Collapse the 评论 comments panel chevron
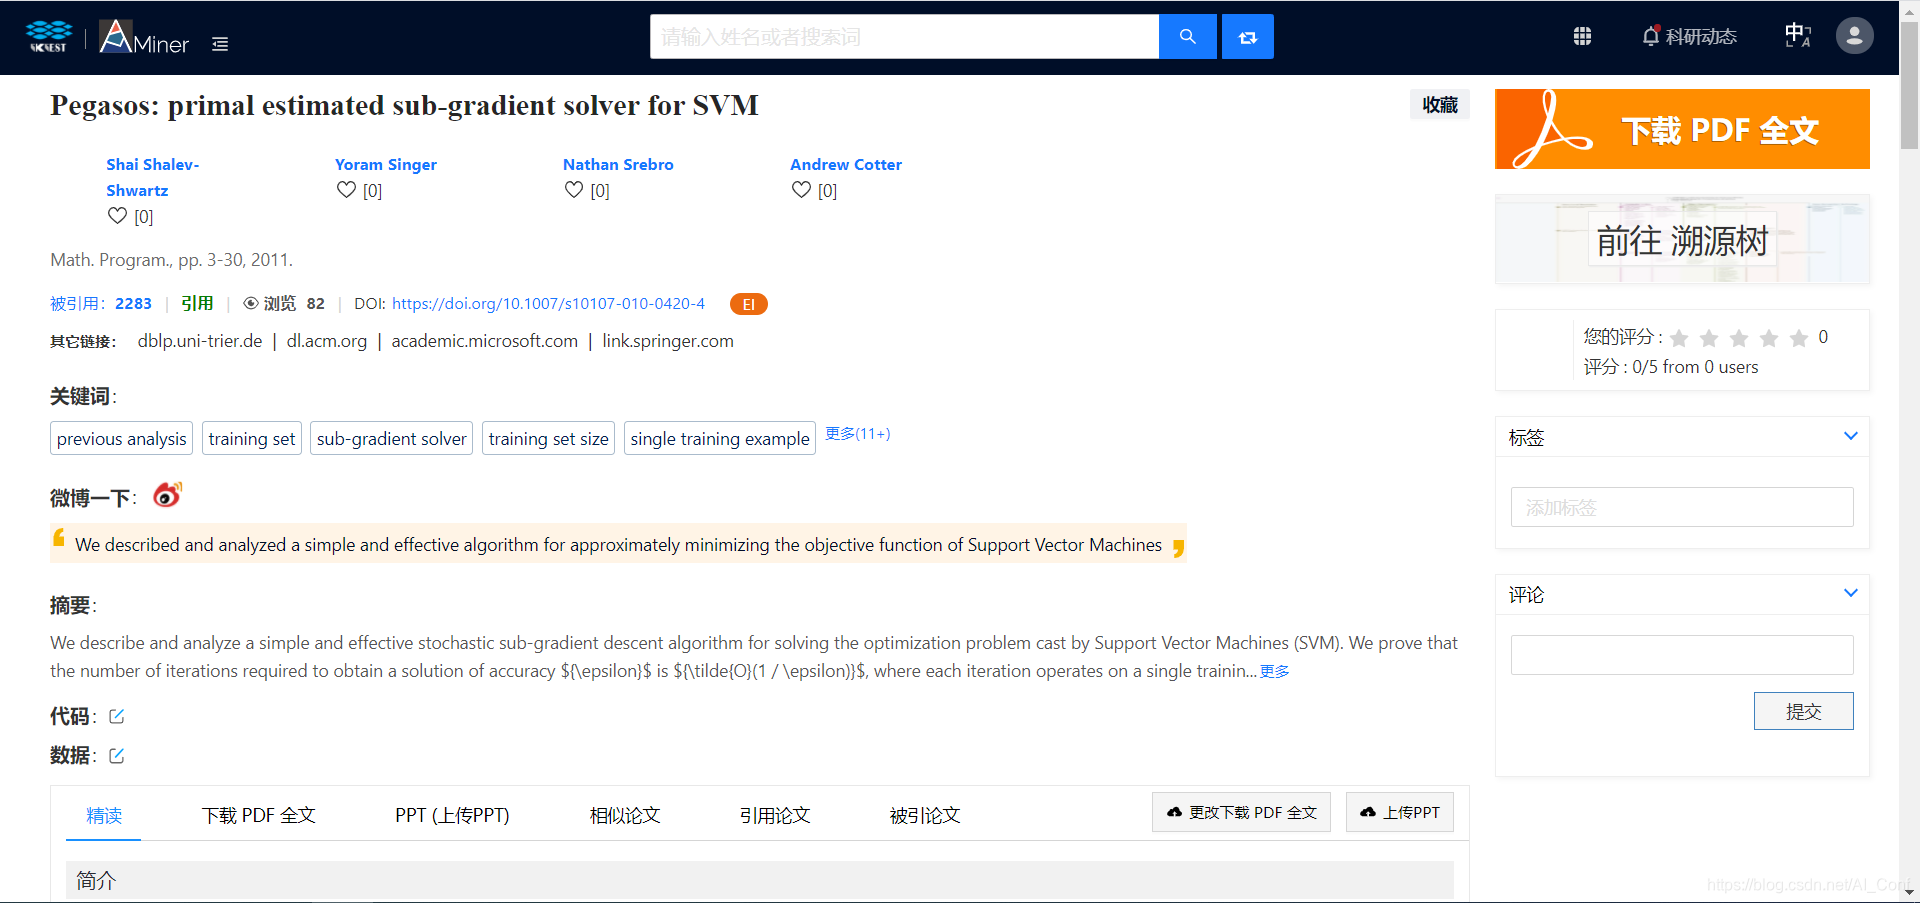1920x903 pixels. click(1850, 593)
